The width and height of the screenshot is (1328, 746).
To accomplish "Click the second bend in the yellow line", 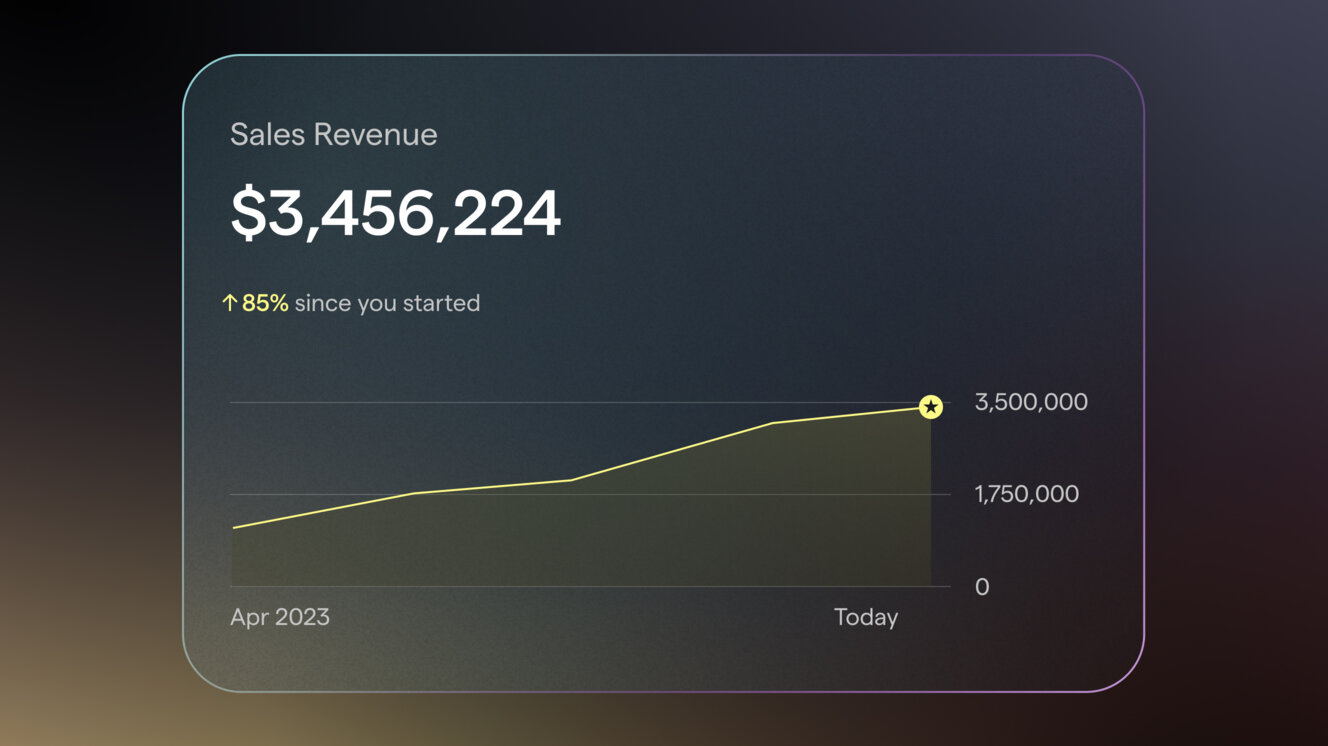I will (572, 480).
